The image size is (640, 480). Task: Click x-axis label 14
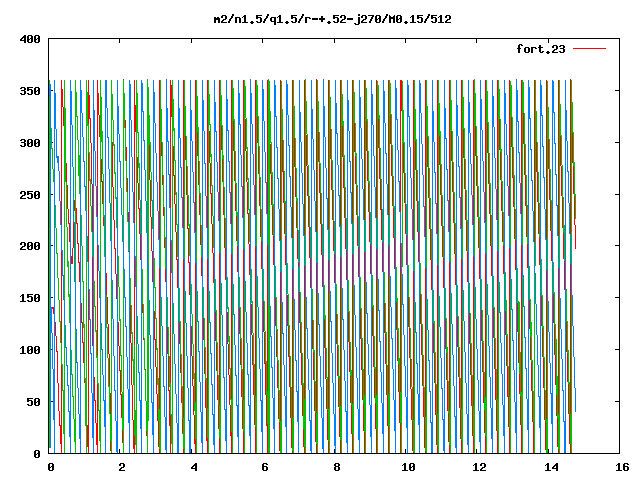(x=551, y=467)
